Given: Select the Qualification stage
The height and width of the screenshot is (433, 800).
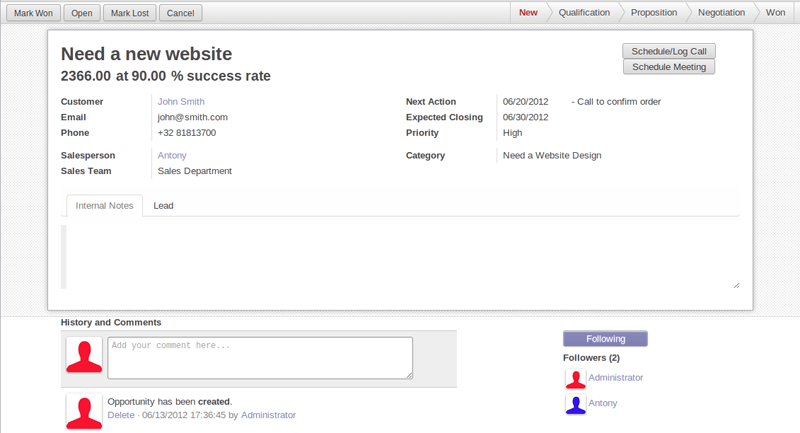Looking at the screenshot, I should [584, 13].
